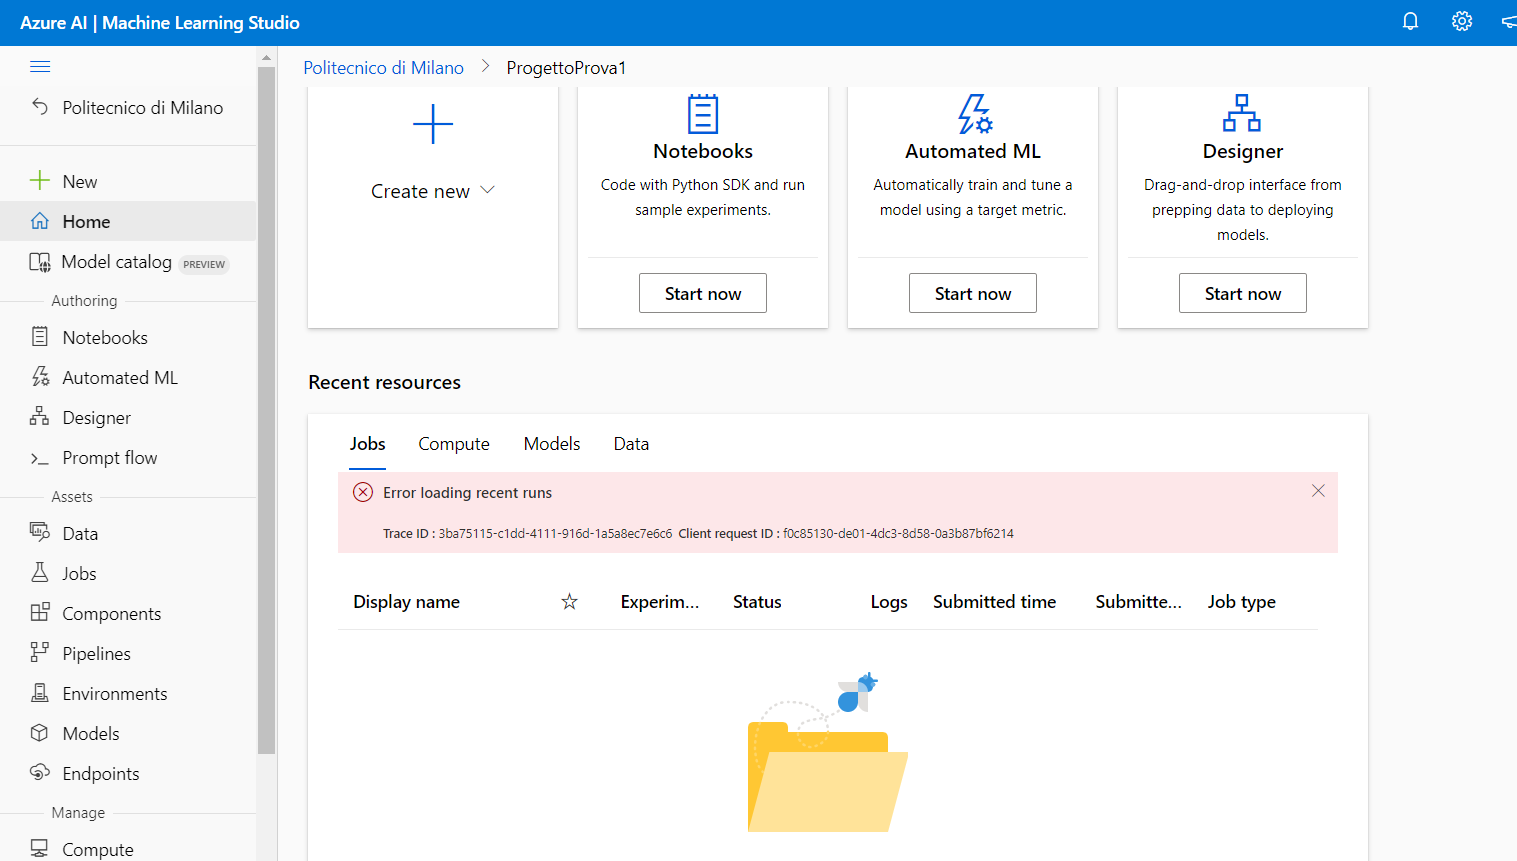Image resolution: width=1517 pixels, height=861 pixels.
Task: Open the Data tab in Recent resources
Action: click(631, 443)
